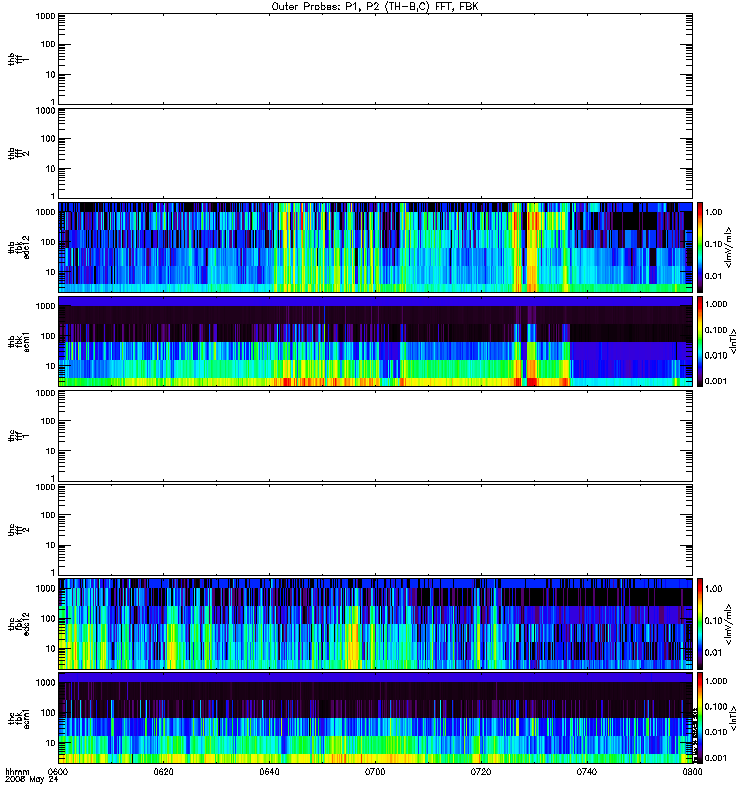Click the 0.001 value on thc scm1 color bar
The image size is (750, 800).
click(x=716, y=758)
